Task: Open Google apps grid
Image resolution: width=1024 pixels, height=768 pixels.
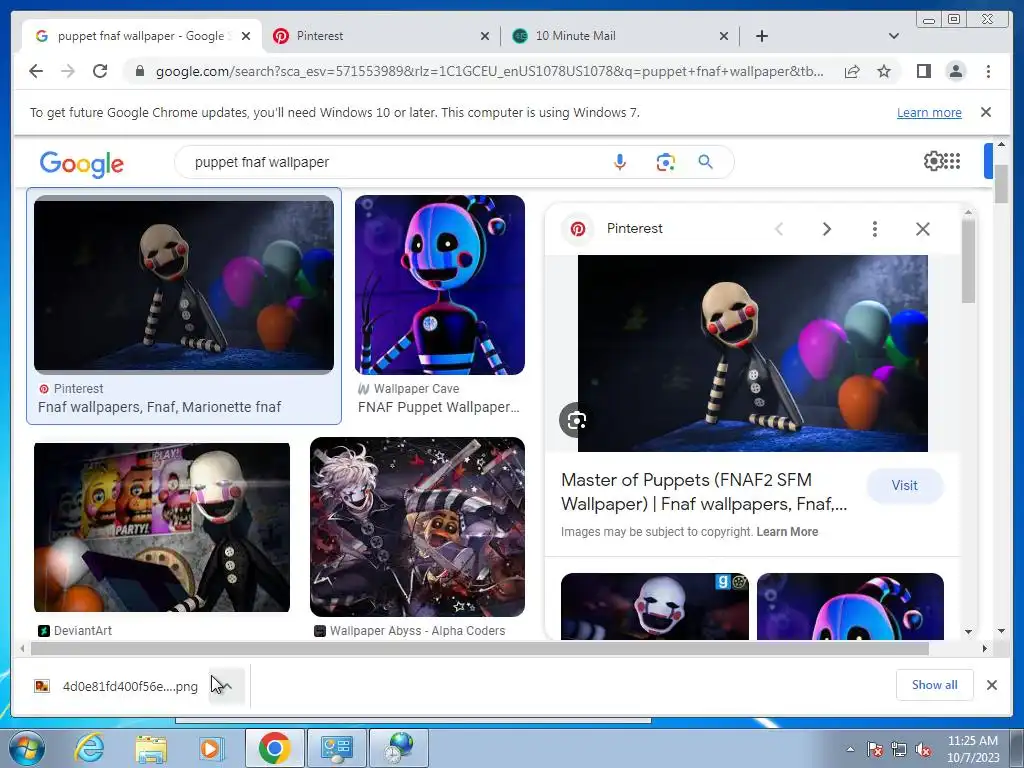Action: (952, 161)
